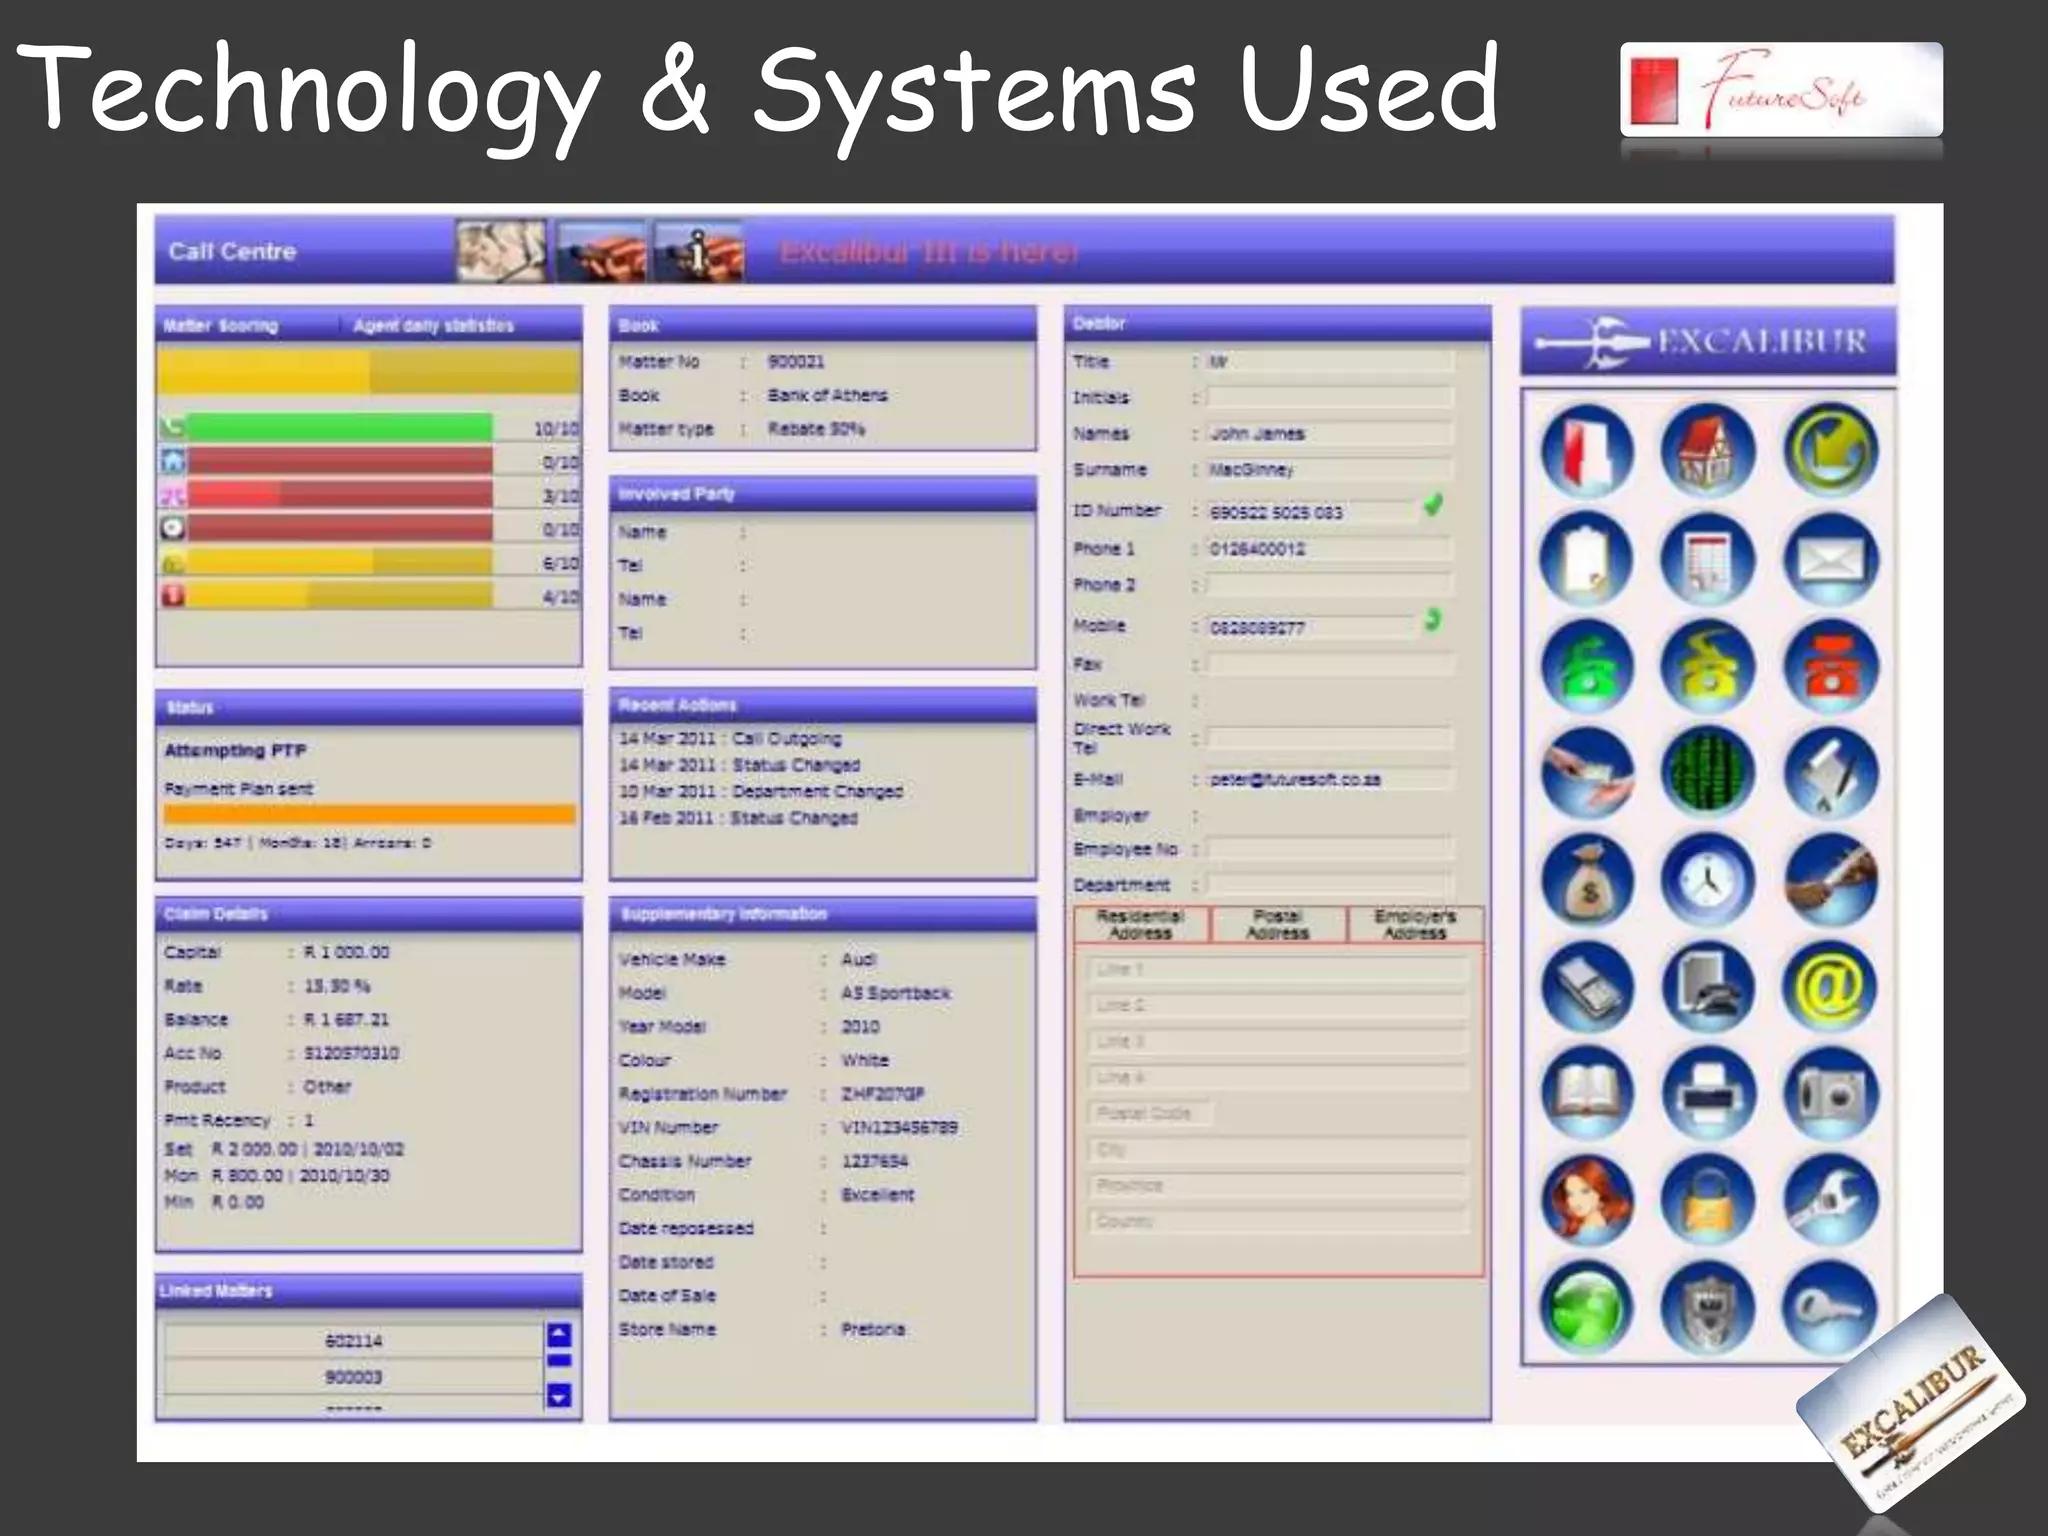Image resolution: width=2048 pixels, height=1536 pixels.
Task: Click the ID Number field
Action: click(1312, 512)
